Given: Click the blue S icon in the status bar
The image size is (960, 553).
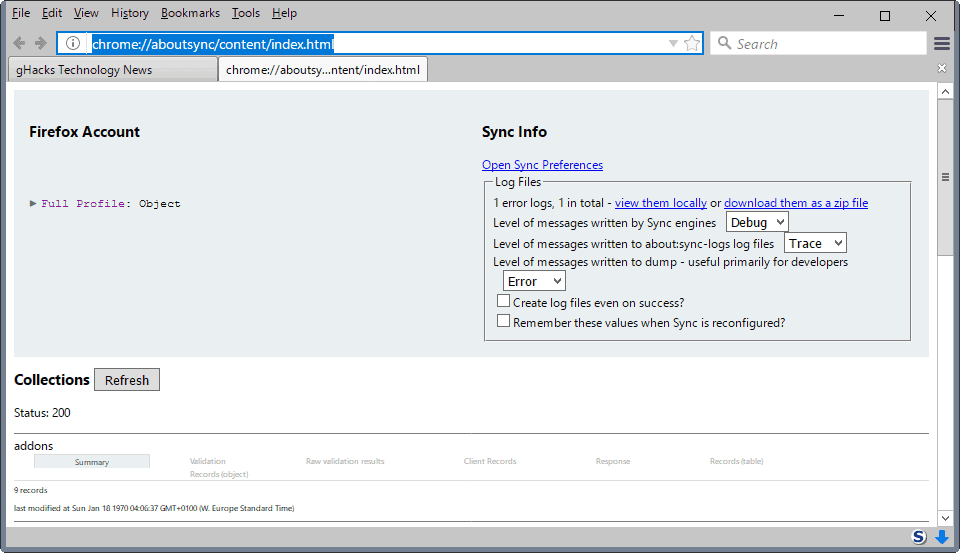Looking at the screenshot, I should pos(918,537).
